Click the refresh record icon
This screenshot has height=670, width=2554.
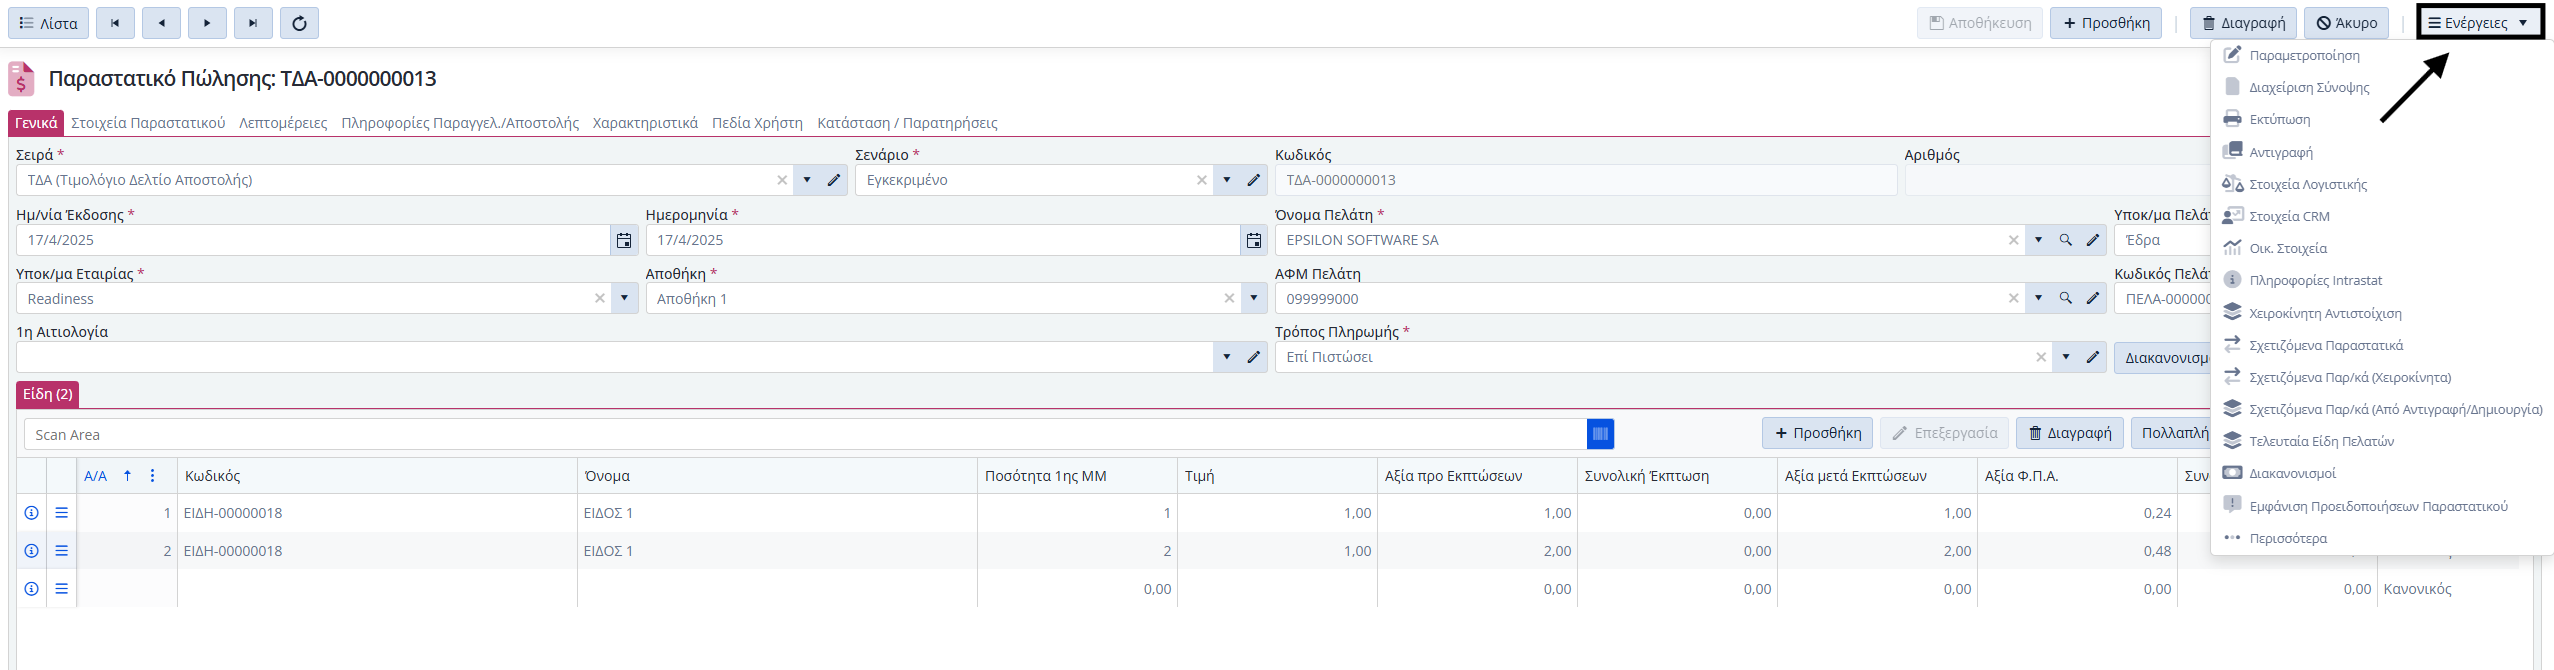click(299, 23)
